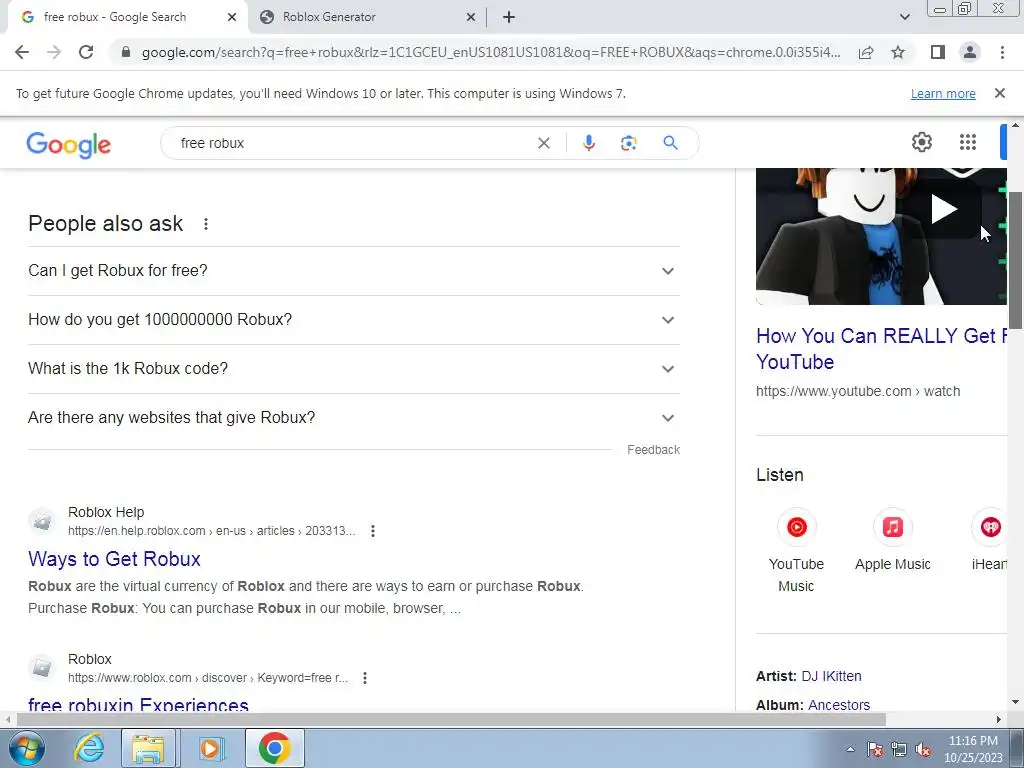This screenshot has width=1024, height=768.
Task: Start voice search with the microphone icon
Action: 588,143
